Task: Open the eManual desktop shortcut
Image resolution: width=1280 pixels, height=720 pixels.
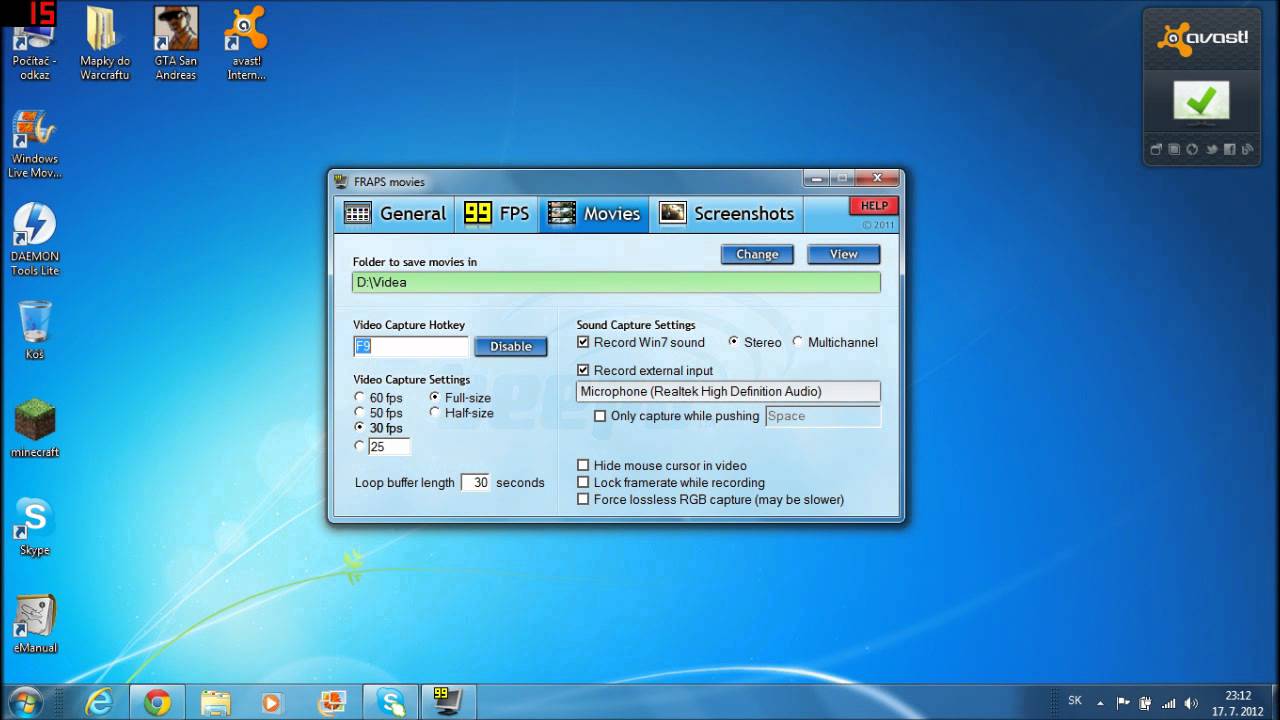Action: point(35,625)
